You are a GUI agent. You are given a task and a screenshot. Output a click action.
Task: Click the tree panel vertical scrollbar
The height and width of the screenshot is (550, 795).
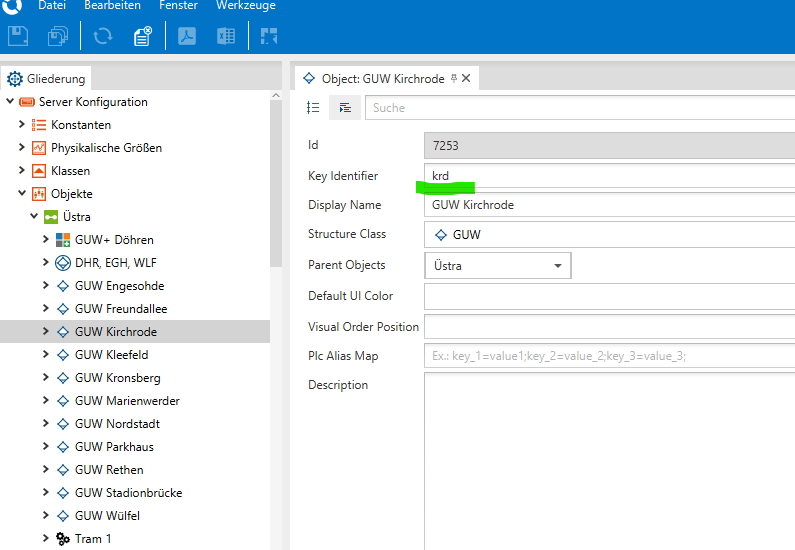tap(276, 184)
